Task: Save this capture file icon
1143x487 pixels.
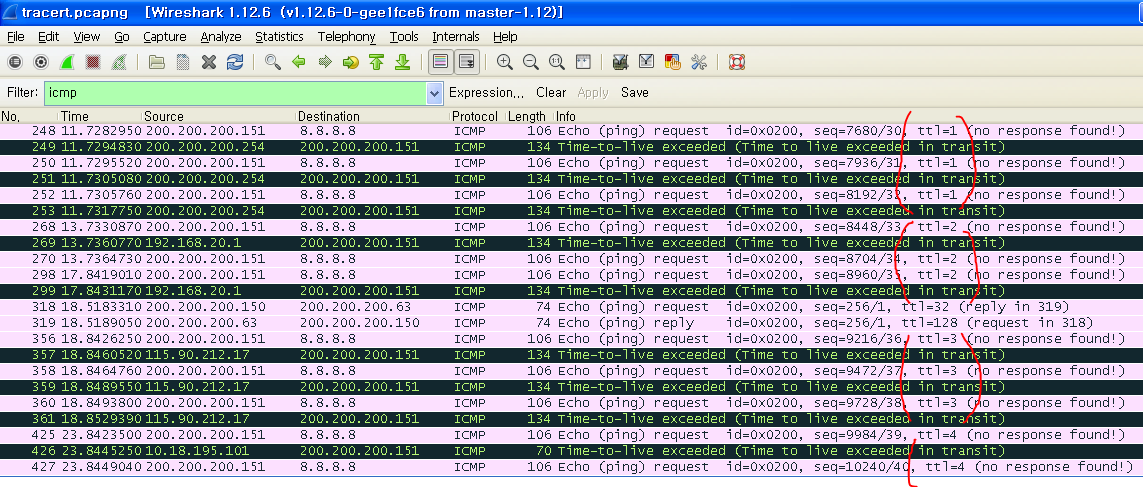Action: click(x=182, y=63)
